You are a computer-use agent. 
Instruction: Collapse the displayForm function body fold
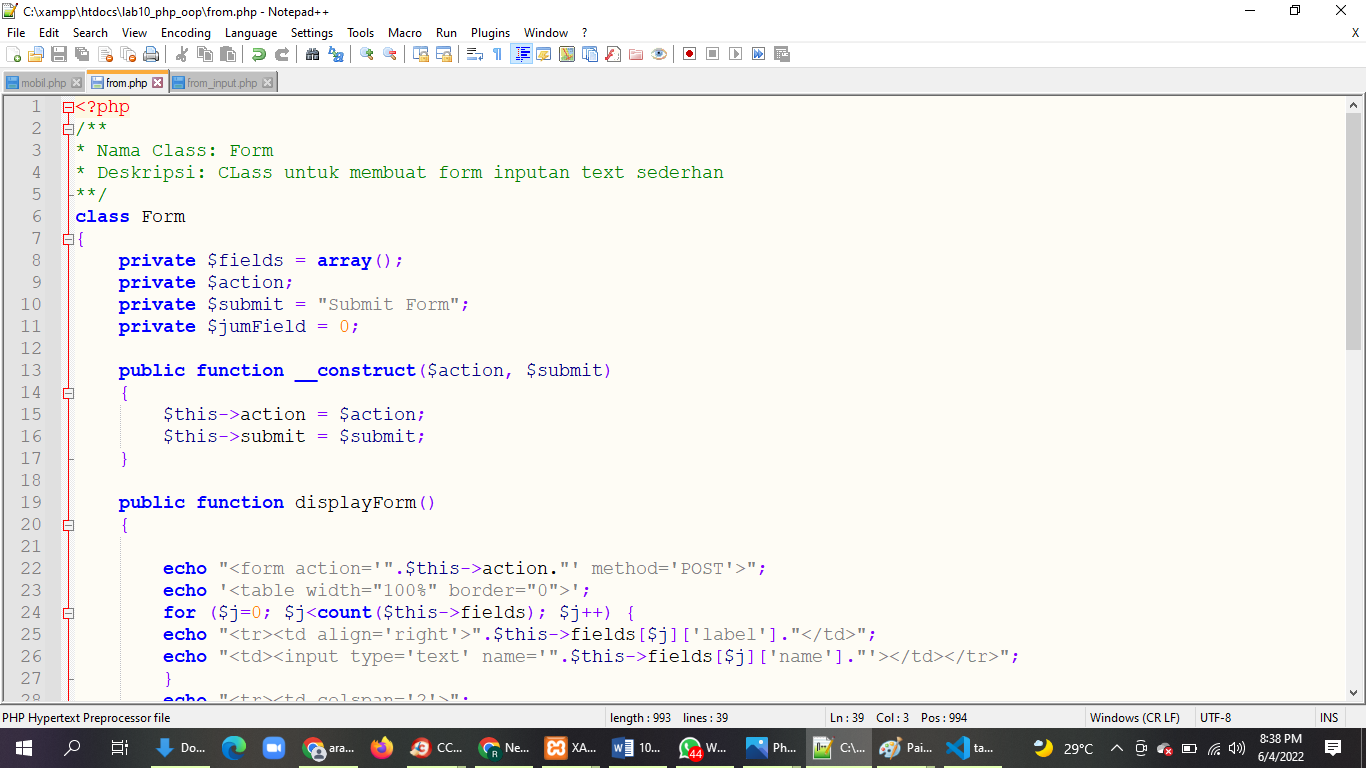67,525
